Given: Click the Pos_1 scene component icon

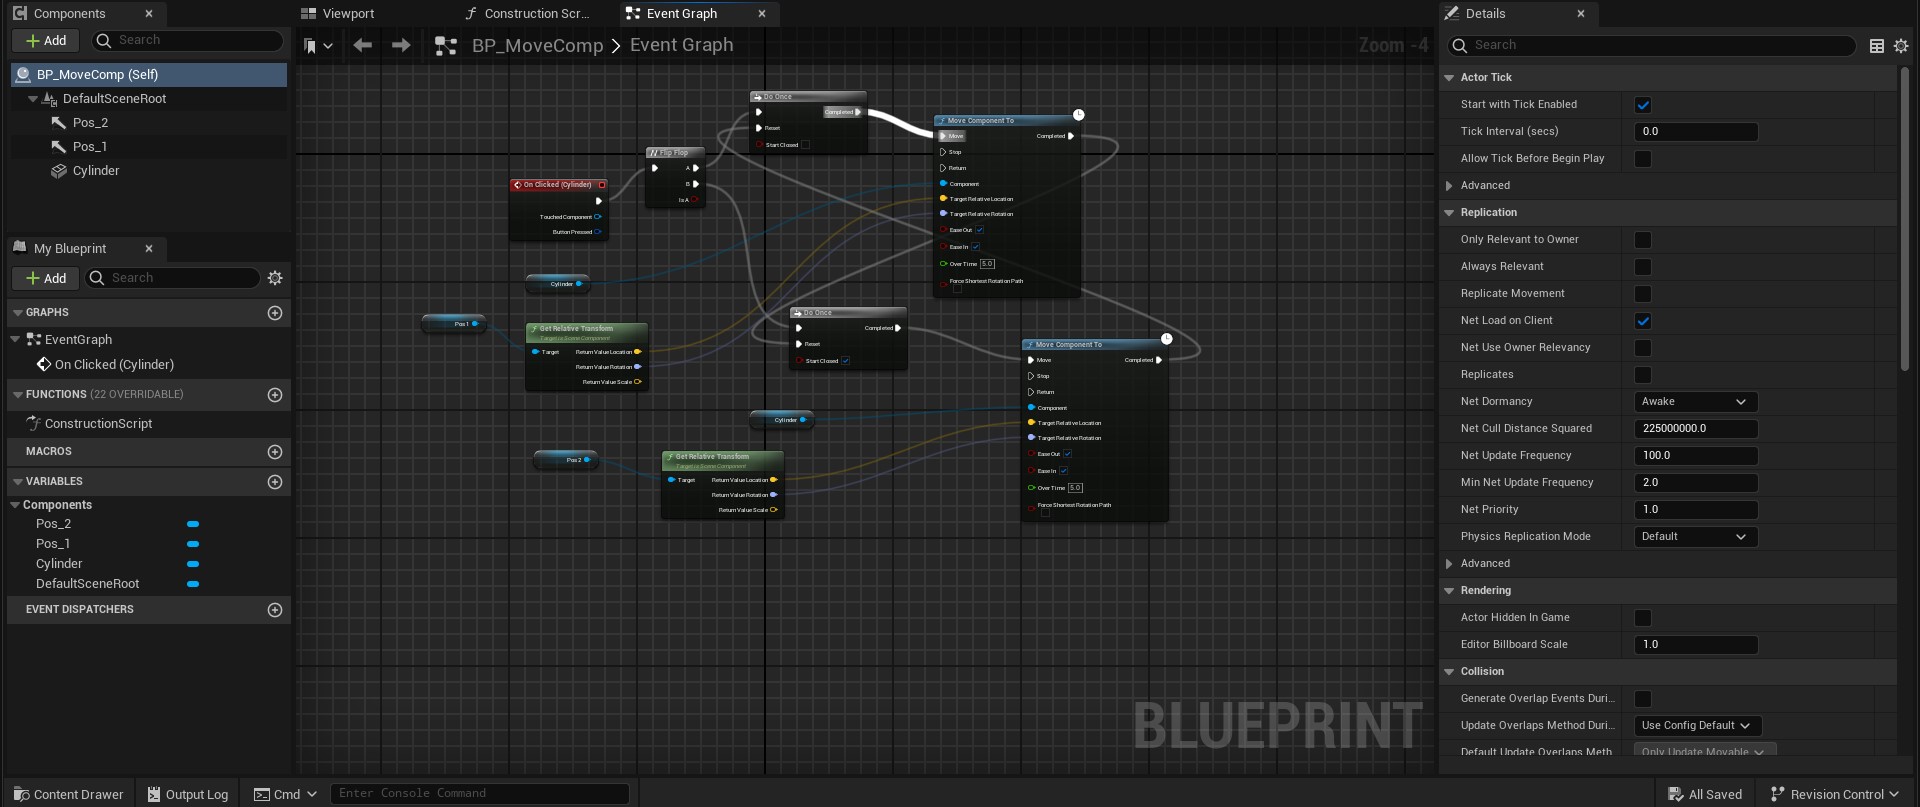Looking at the screenshot, I should [59, 147].
